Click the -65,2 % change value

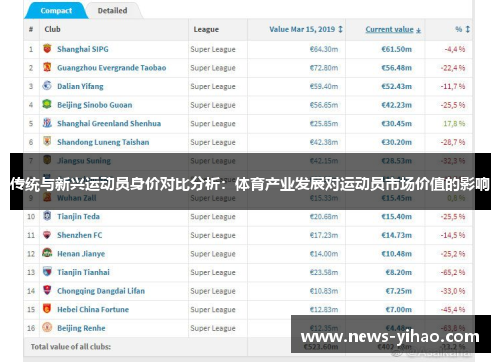453,272
